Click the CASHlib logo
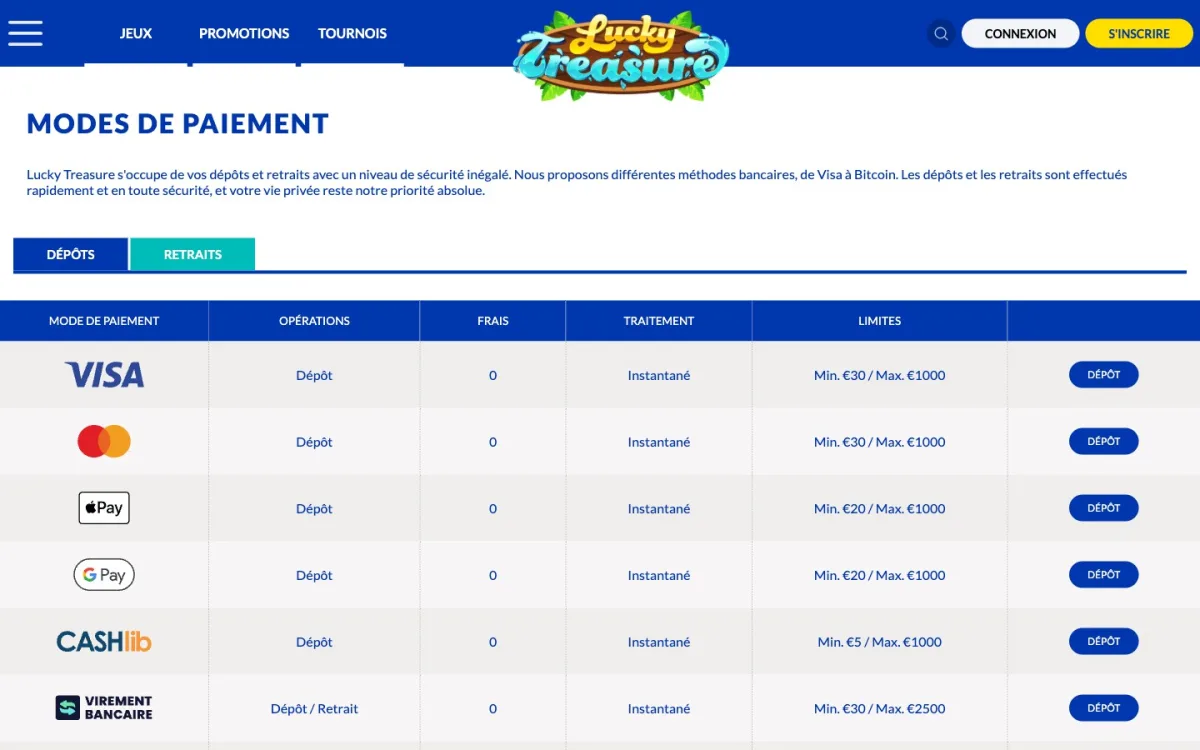This screenshot has height=750, width=1200. pos(104,641)
